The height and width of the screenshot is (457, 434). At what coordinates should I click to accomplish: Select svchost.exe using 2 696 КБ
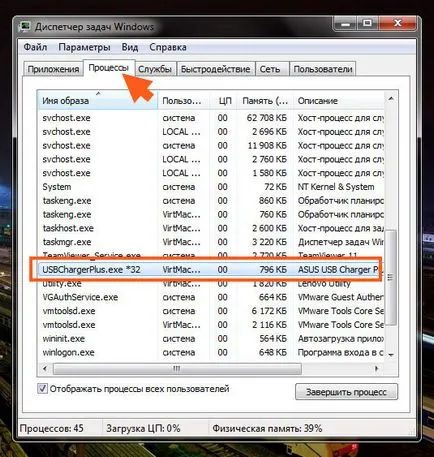pos(211,132)
